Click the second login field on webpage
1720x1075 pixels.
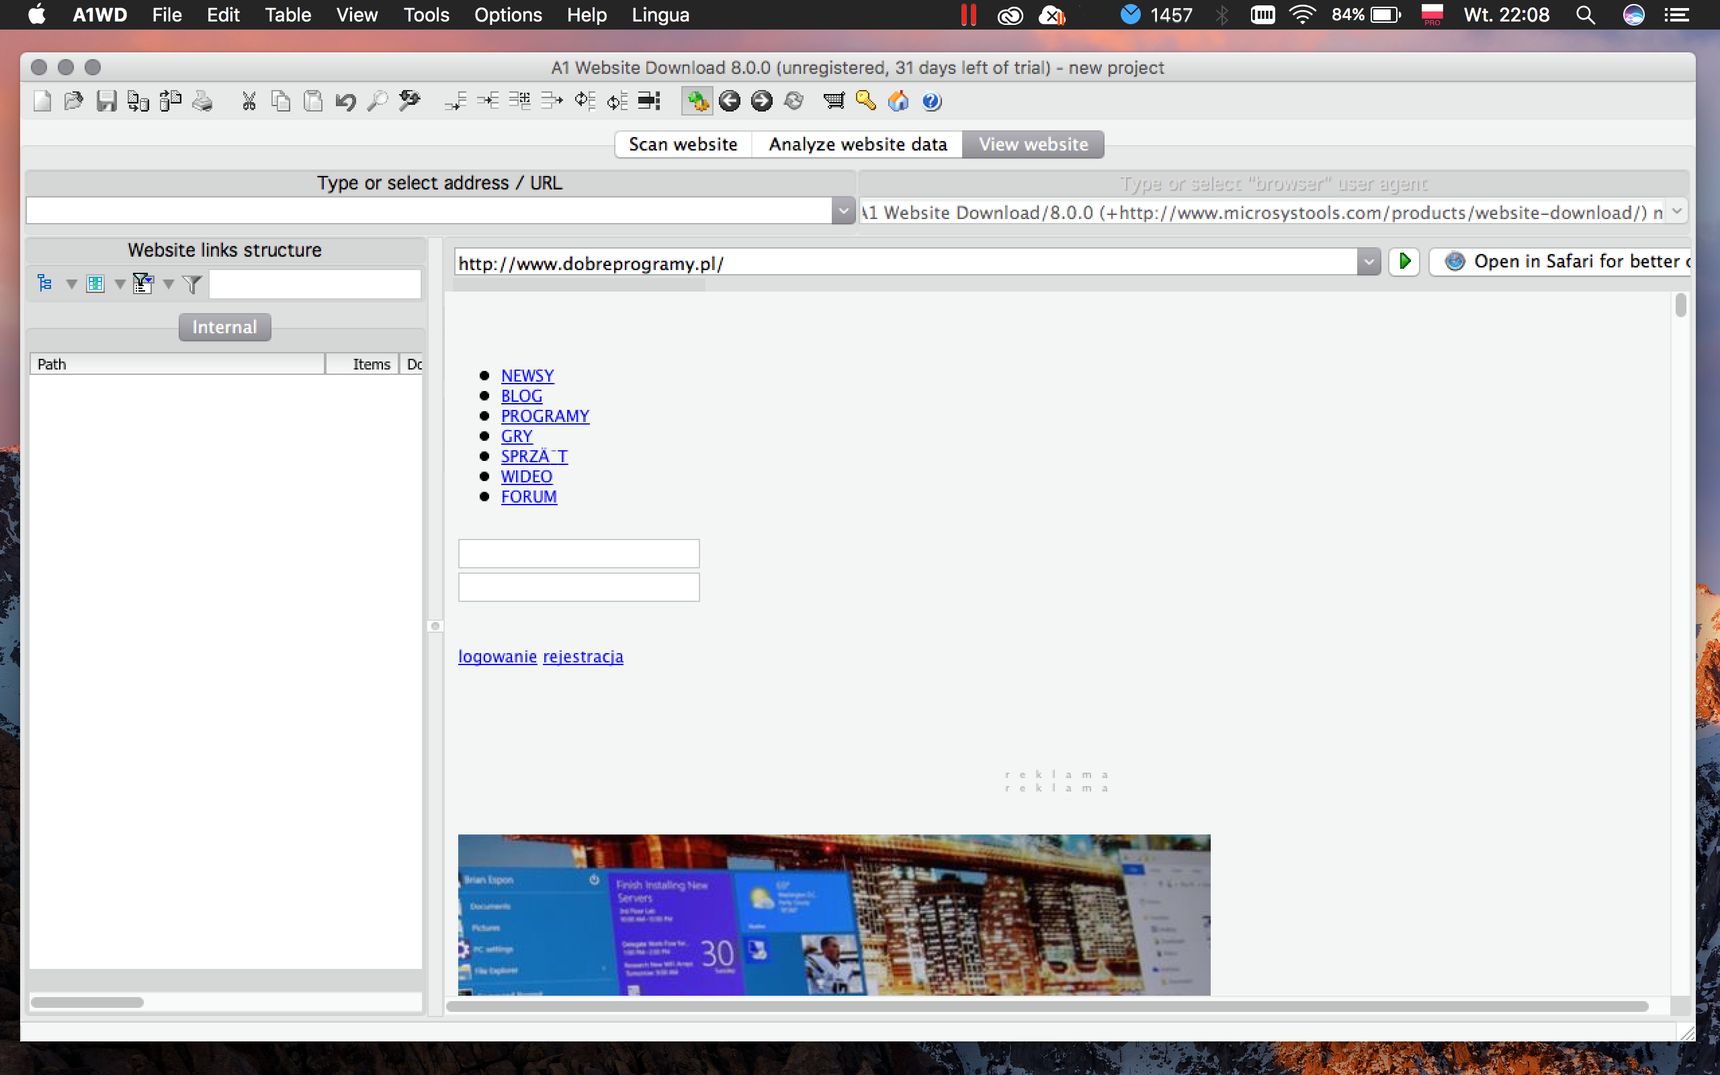[579, 587]
